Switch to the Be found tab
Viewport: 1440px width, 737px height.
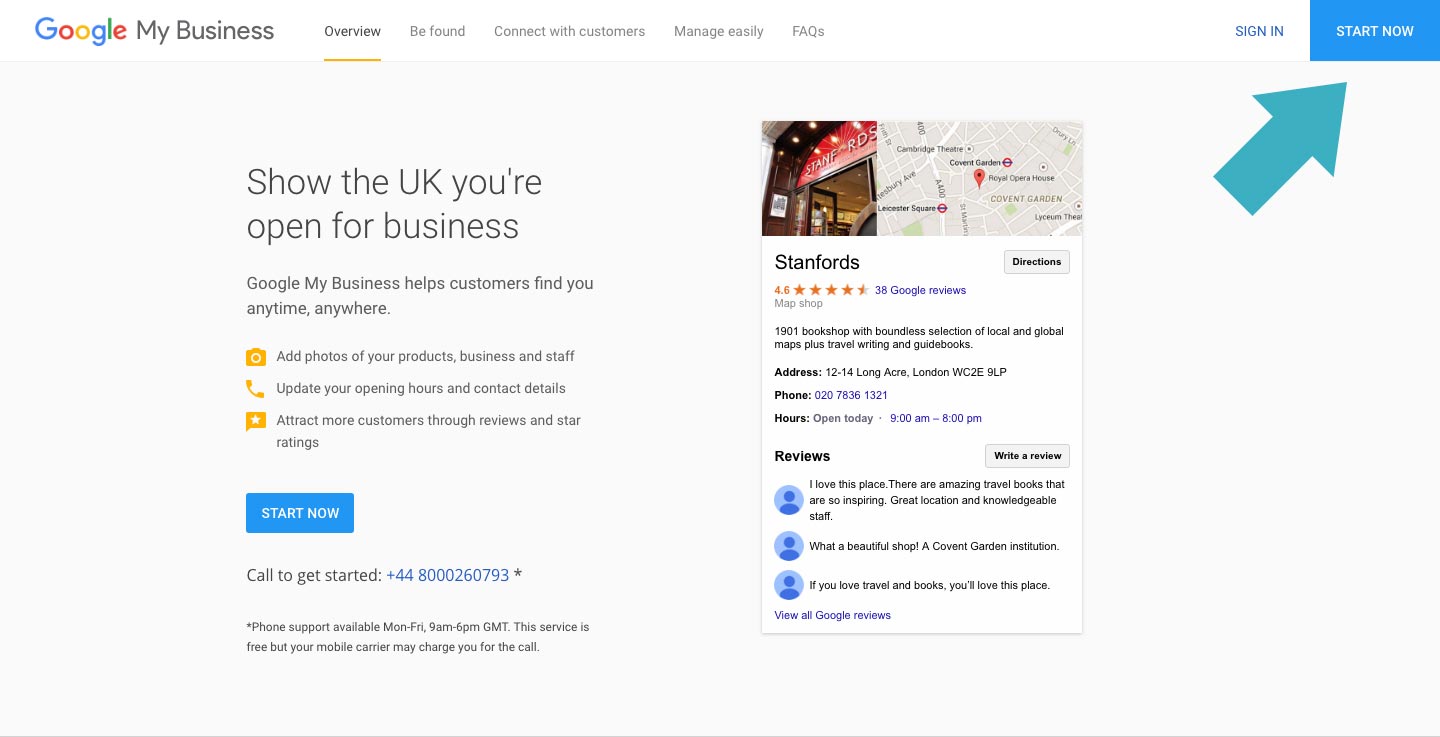(437, 31)
